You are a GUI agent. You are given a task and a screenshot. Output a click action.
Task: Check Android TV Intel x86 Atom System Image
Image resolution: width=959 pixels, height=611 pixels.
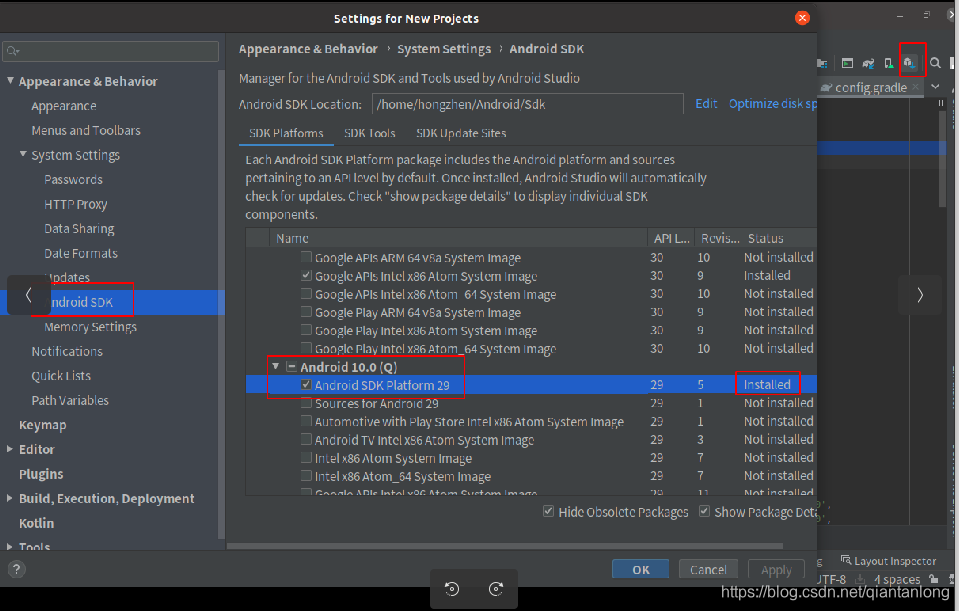pyautogui.click(x=306, y=439)
